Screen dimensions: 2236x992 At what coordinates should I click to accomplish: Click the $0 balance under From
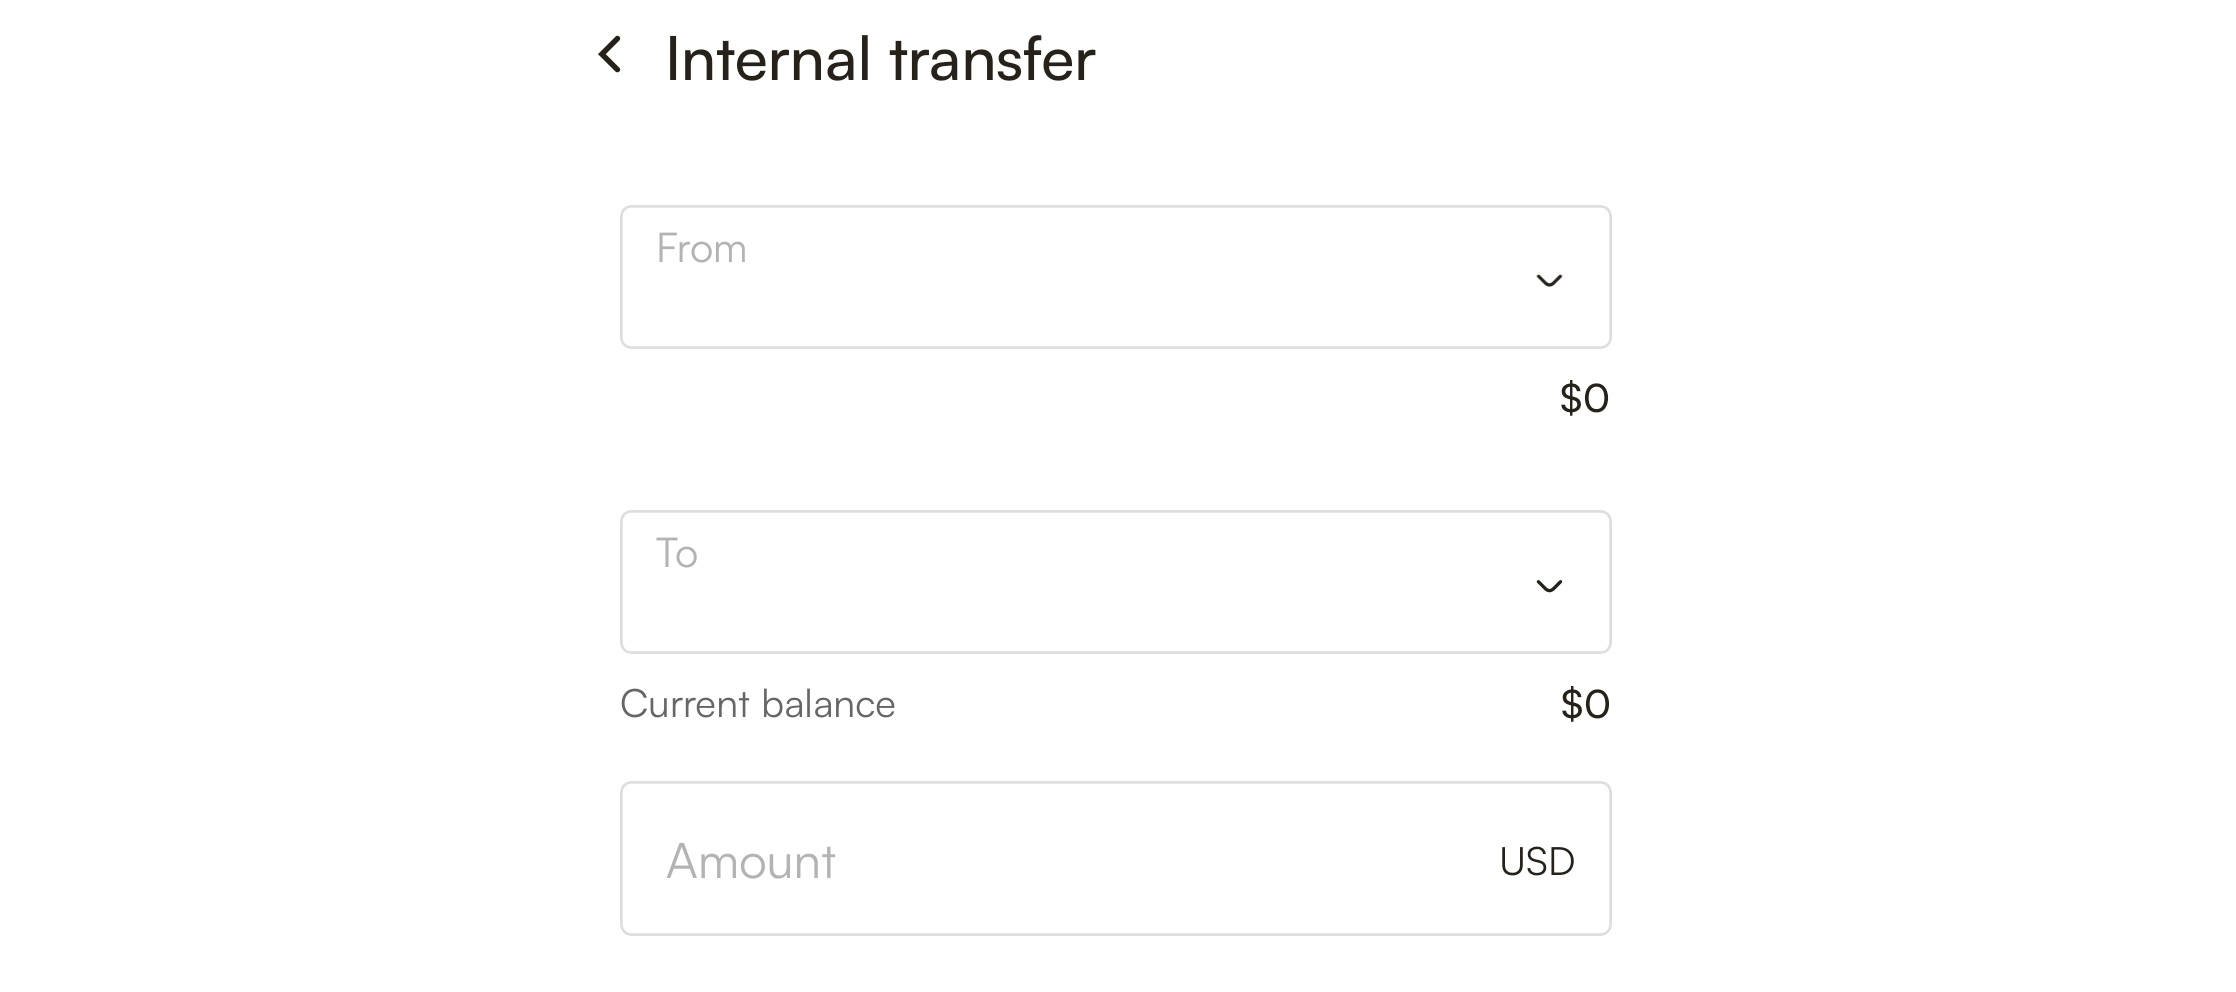click(1584, 398)
